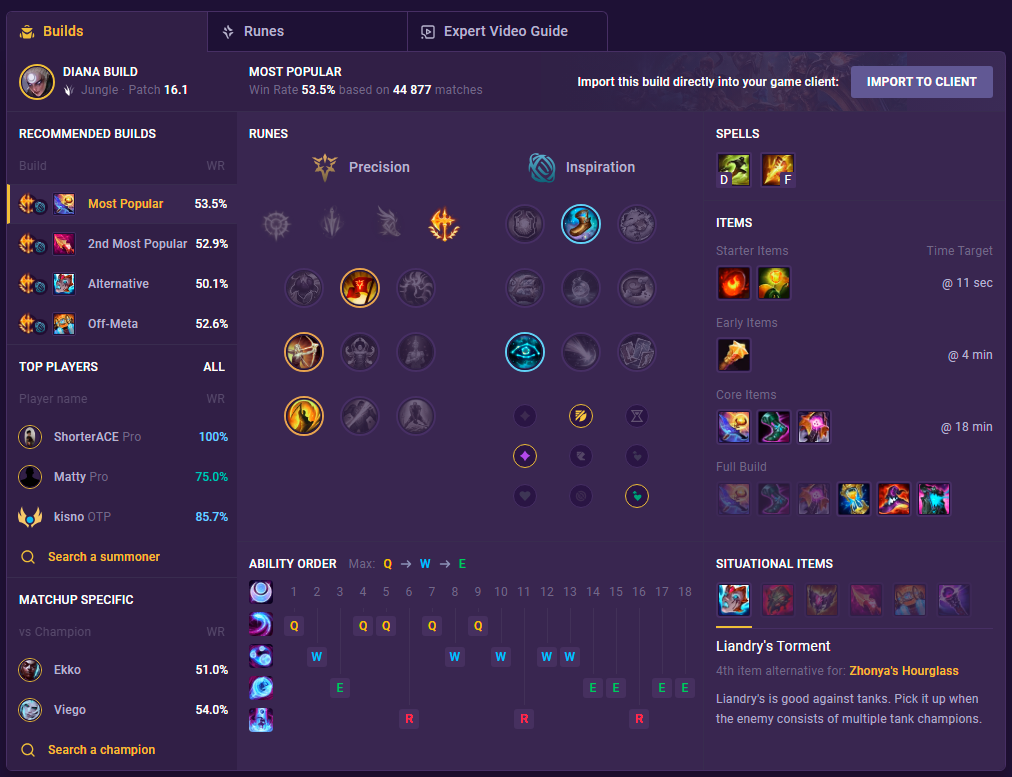Click the Conqueror keystone rune icon
Viewport: 1012px width, 777px height.
(x=444, y=224)
